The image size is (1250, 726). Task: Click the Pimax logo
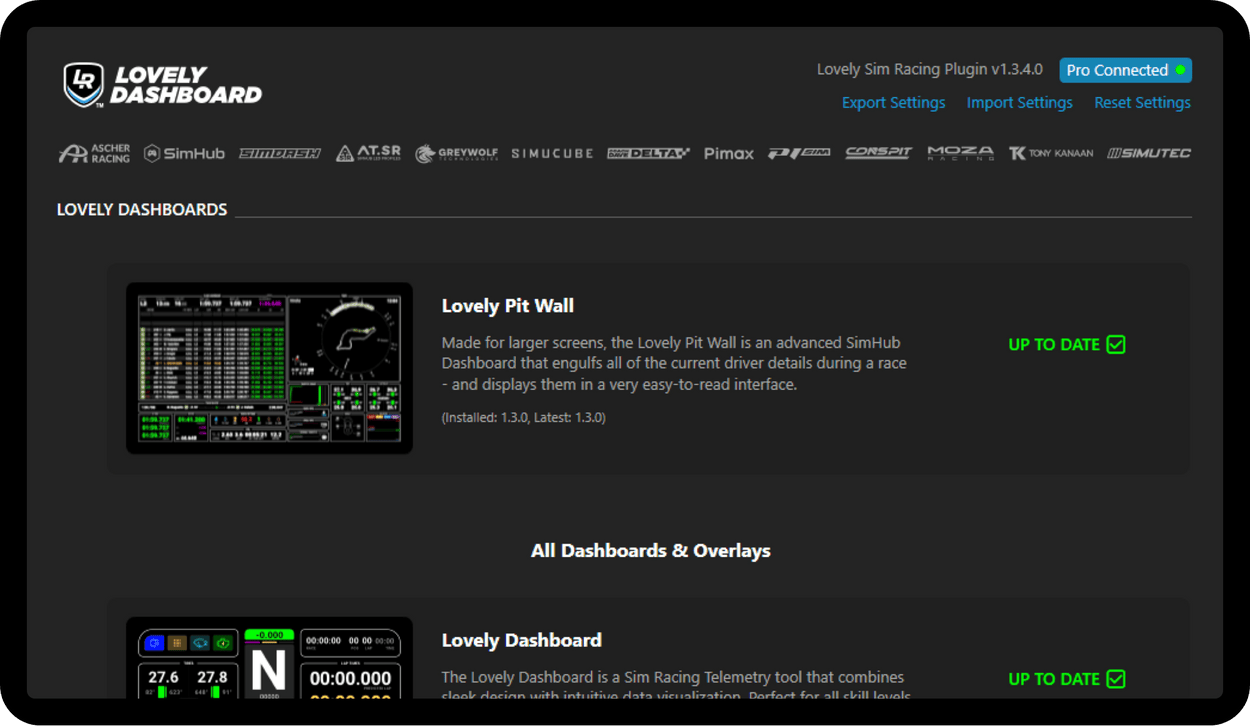point(729,153)
